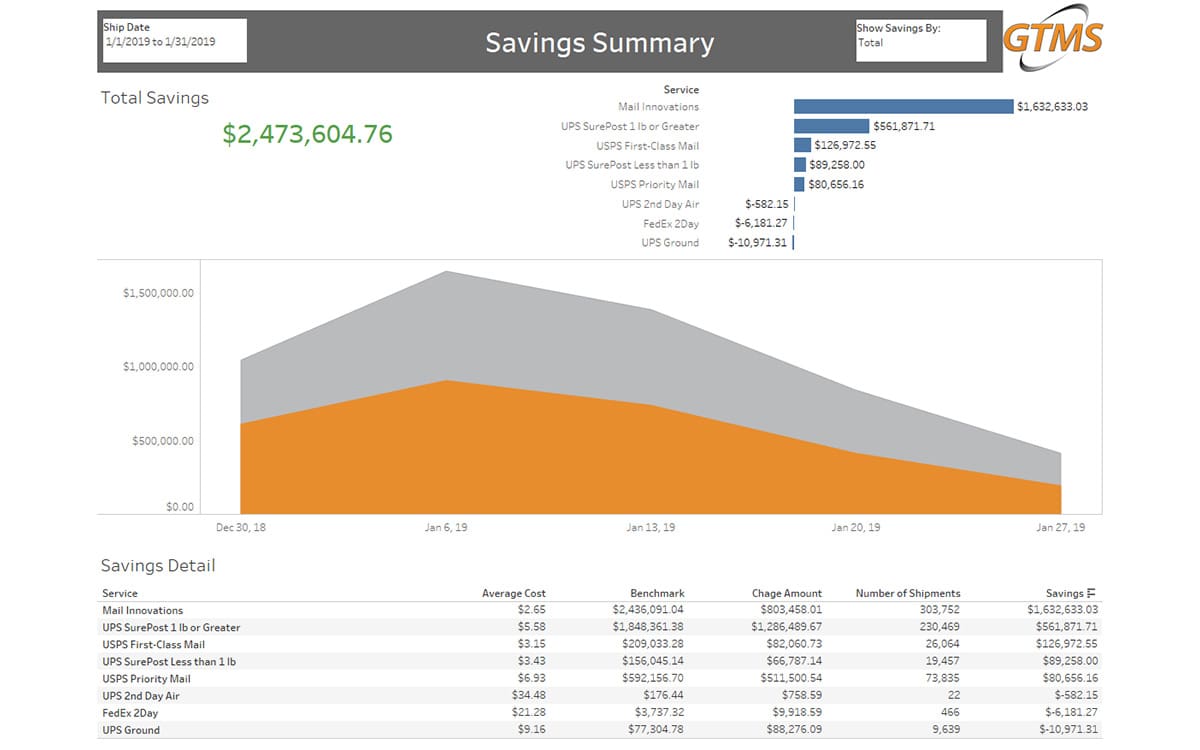
Task: Click the 303,752 shipments cell
Action: pyautogui.click(x=940, y=610)
